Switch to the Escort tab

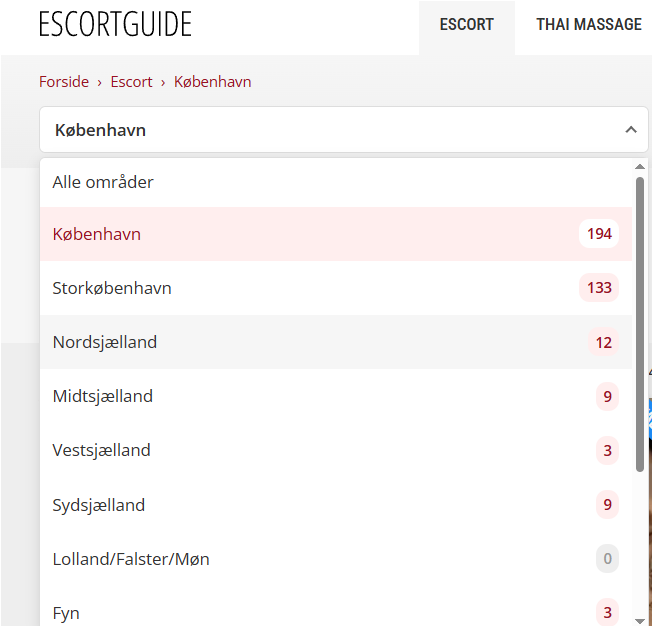(466, 27)
